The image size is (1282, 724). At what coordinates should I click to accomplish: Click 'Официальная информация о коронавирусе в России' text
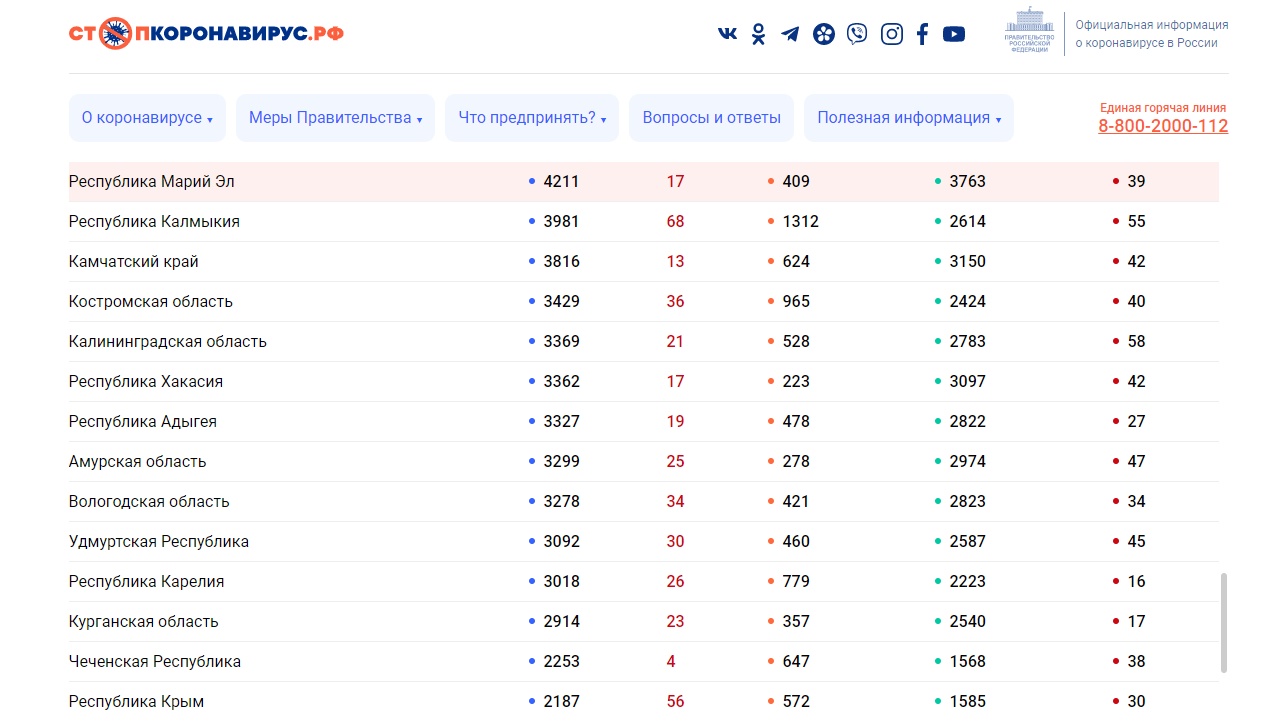[x=1151, y=34]
